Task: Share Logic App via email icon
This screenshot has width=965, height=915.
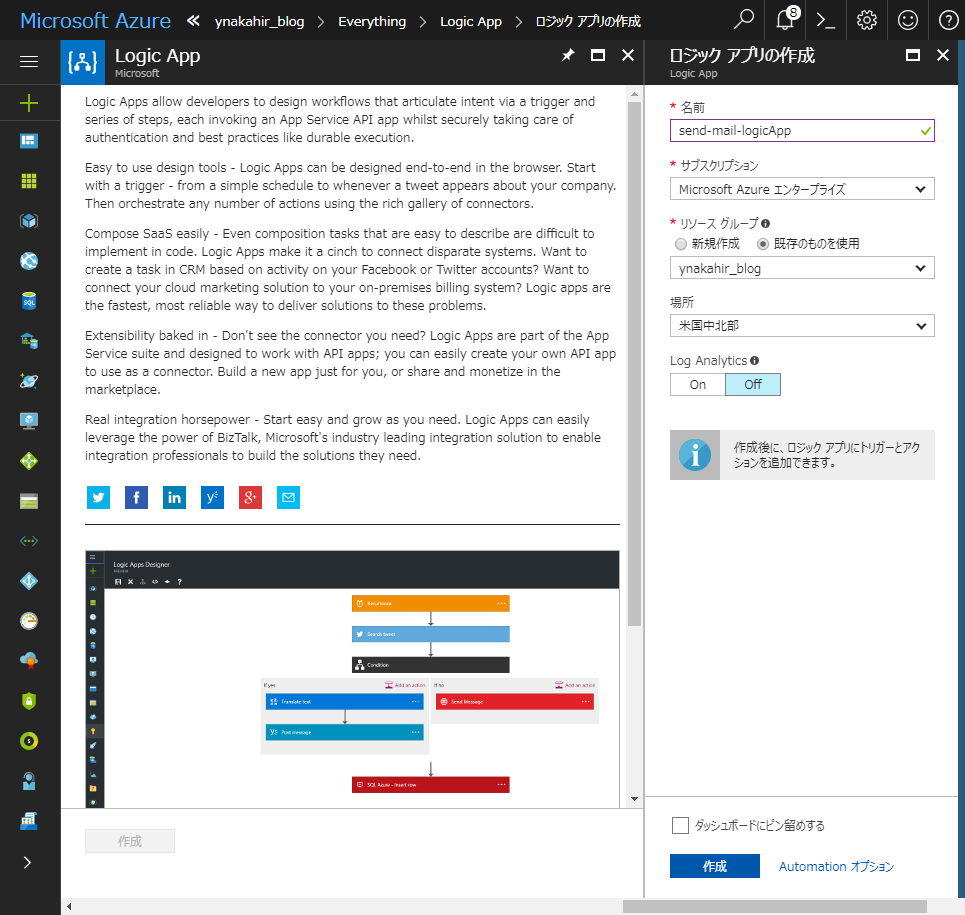Action: pos(289,497)
